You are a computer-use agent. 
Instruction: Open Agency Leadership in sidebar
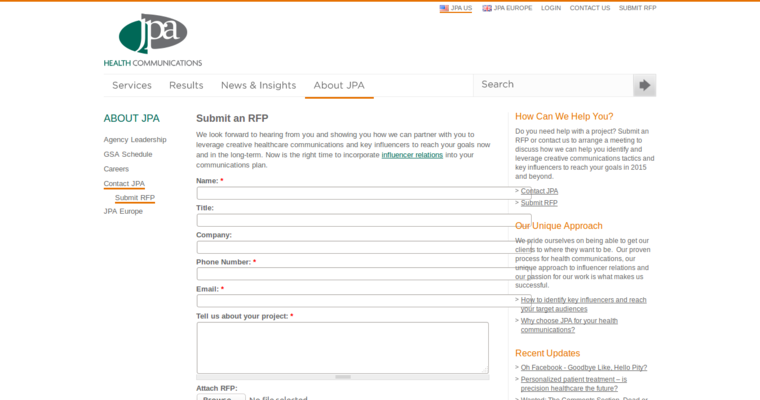(135, 140)
